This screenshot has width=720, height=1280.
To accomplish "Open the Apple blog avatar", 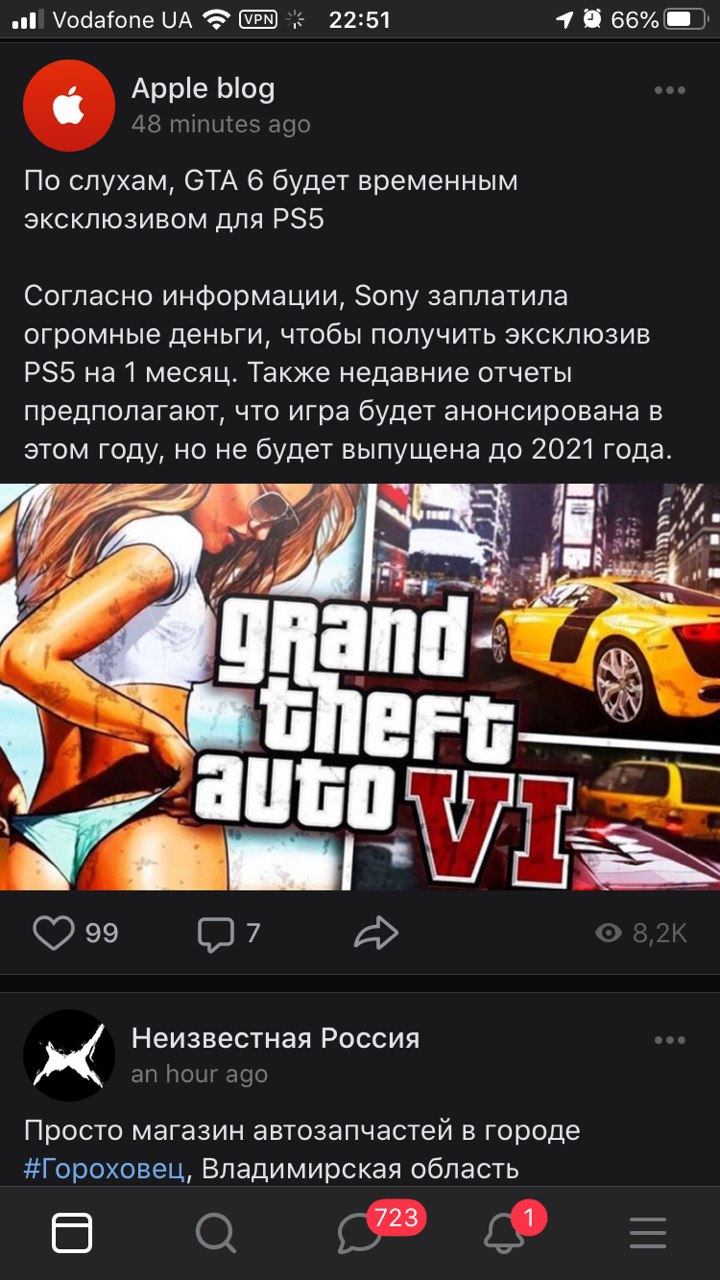I will point(69,106).
